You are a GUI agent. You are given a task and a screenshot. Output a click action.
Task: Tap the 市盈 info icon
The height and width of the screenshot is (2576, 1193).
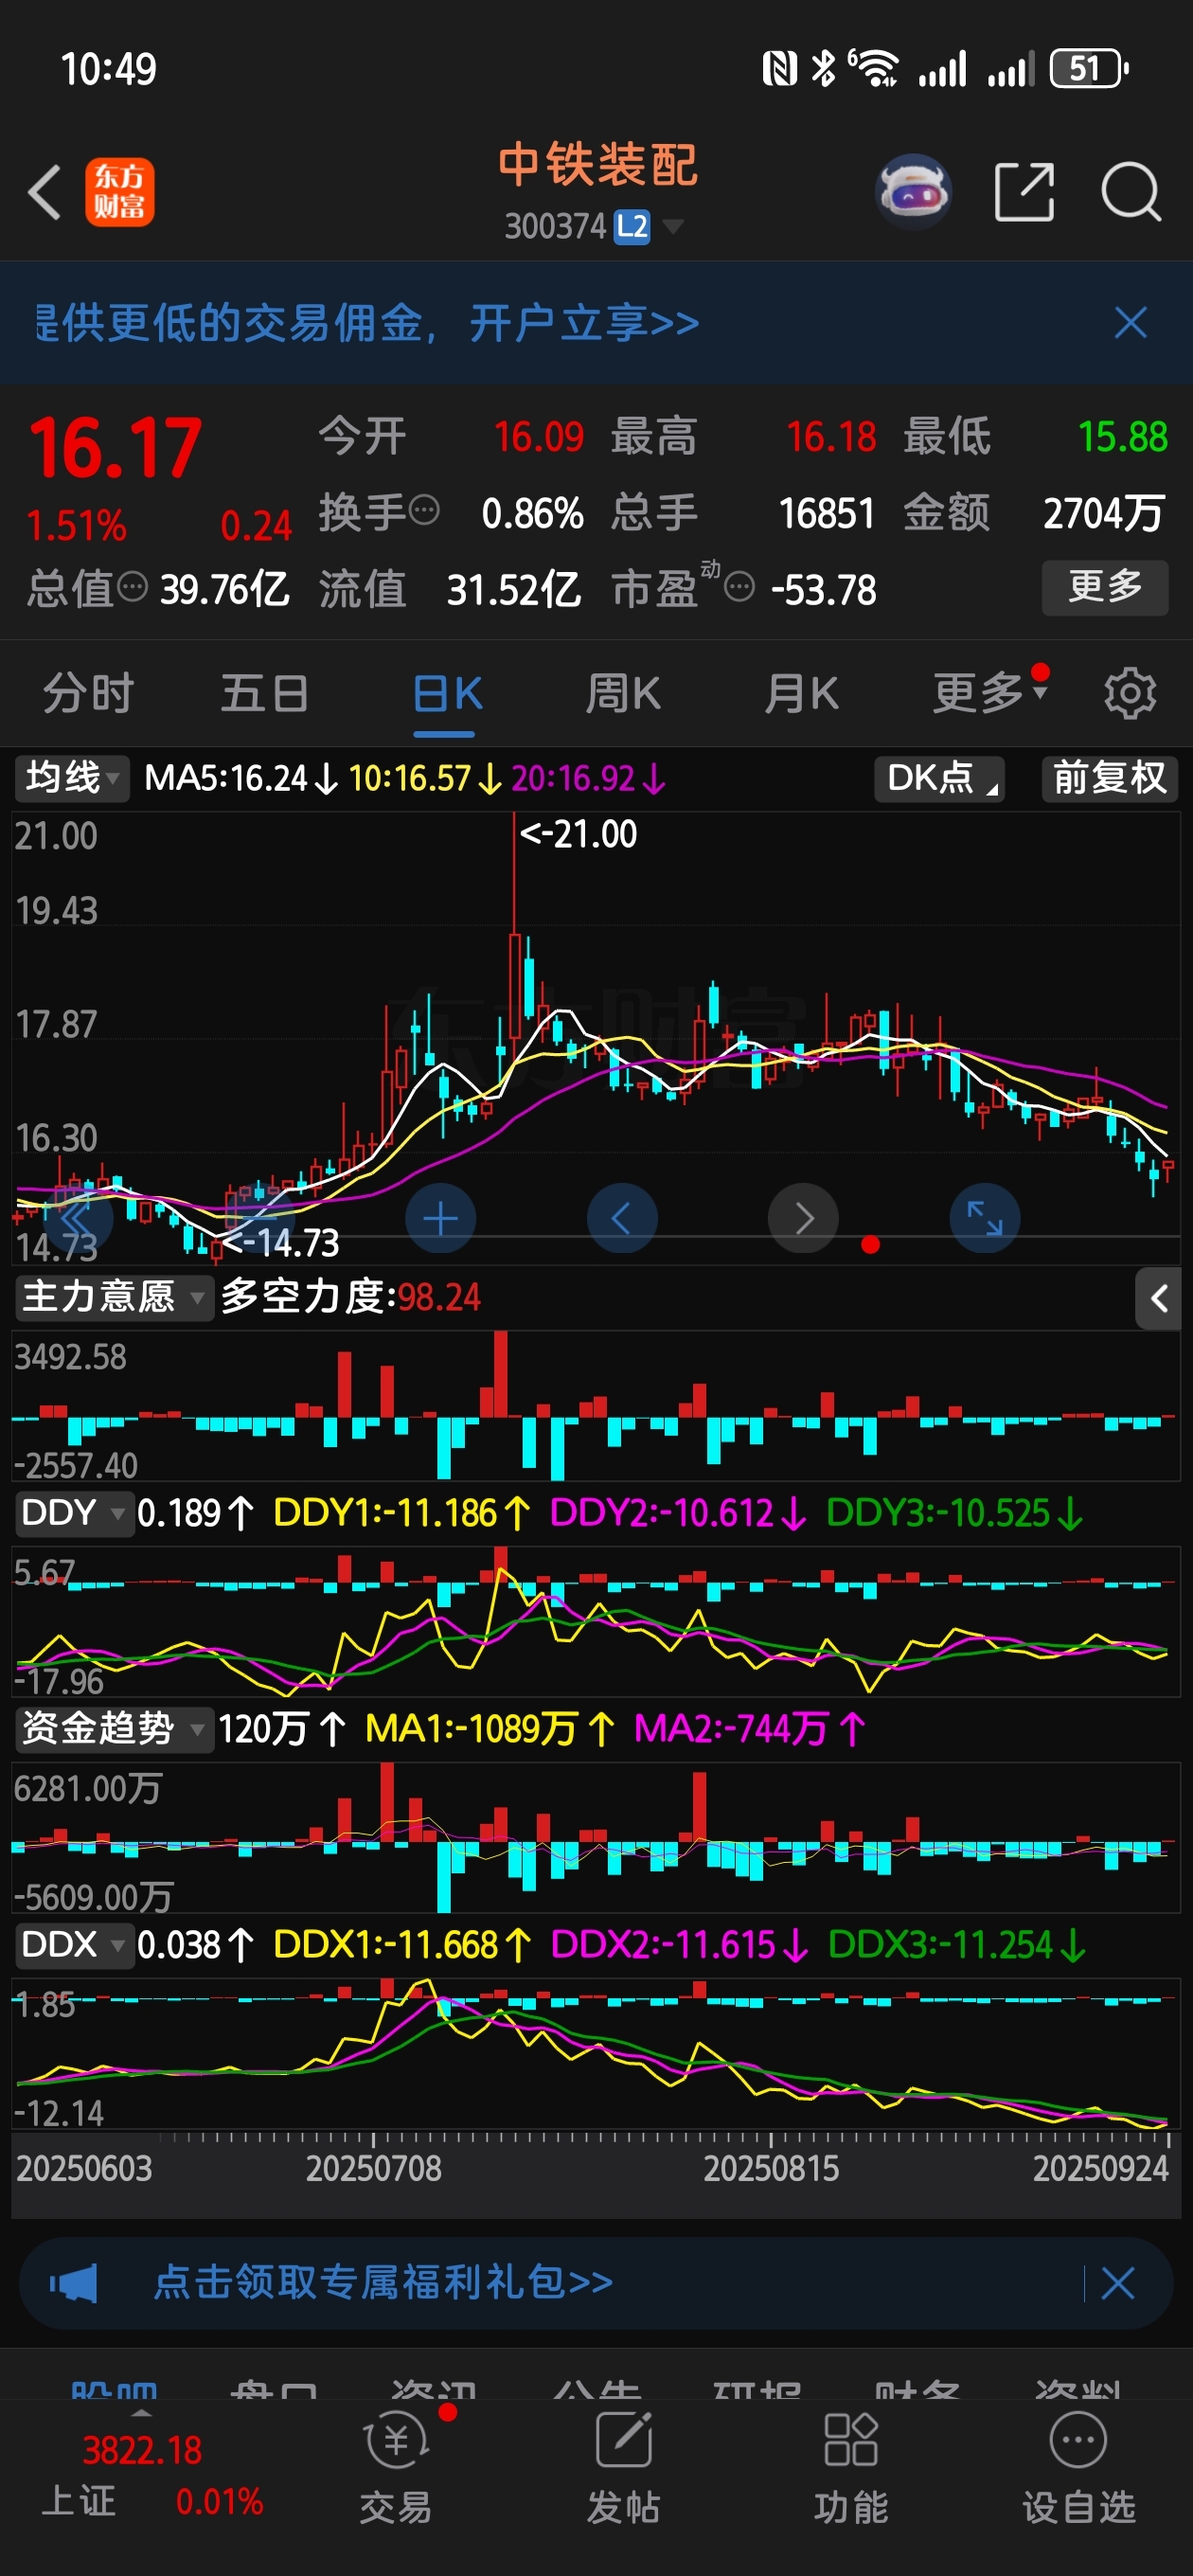pyautogui.click(x=739, y=587)
